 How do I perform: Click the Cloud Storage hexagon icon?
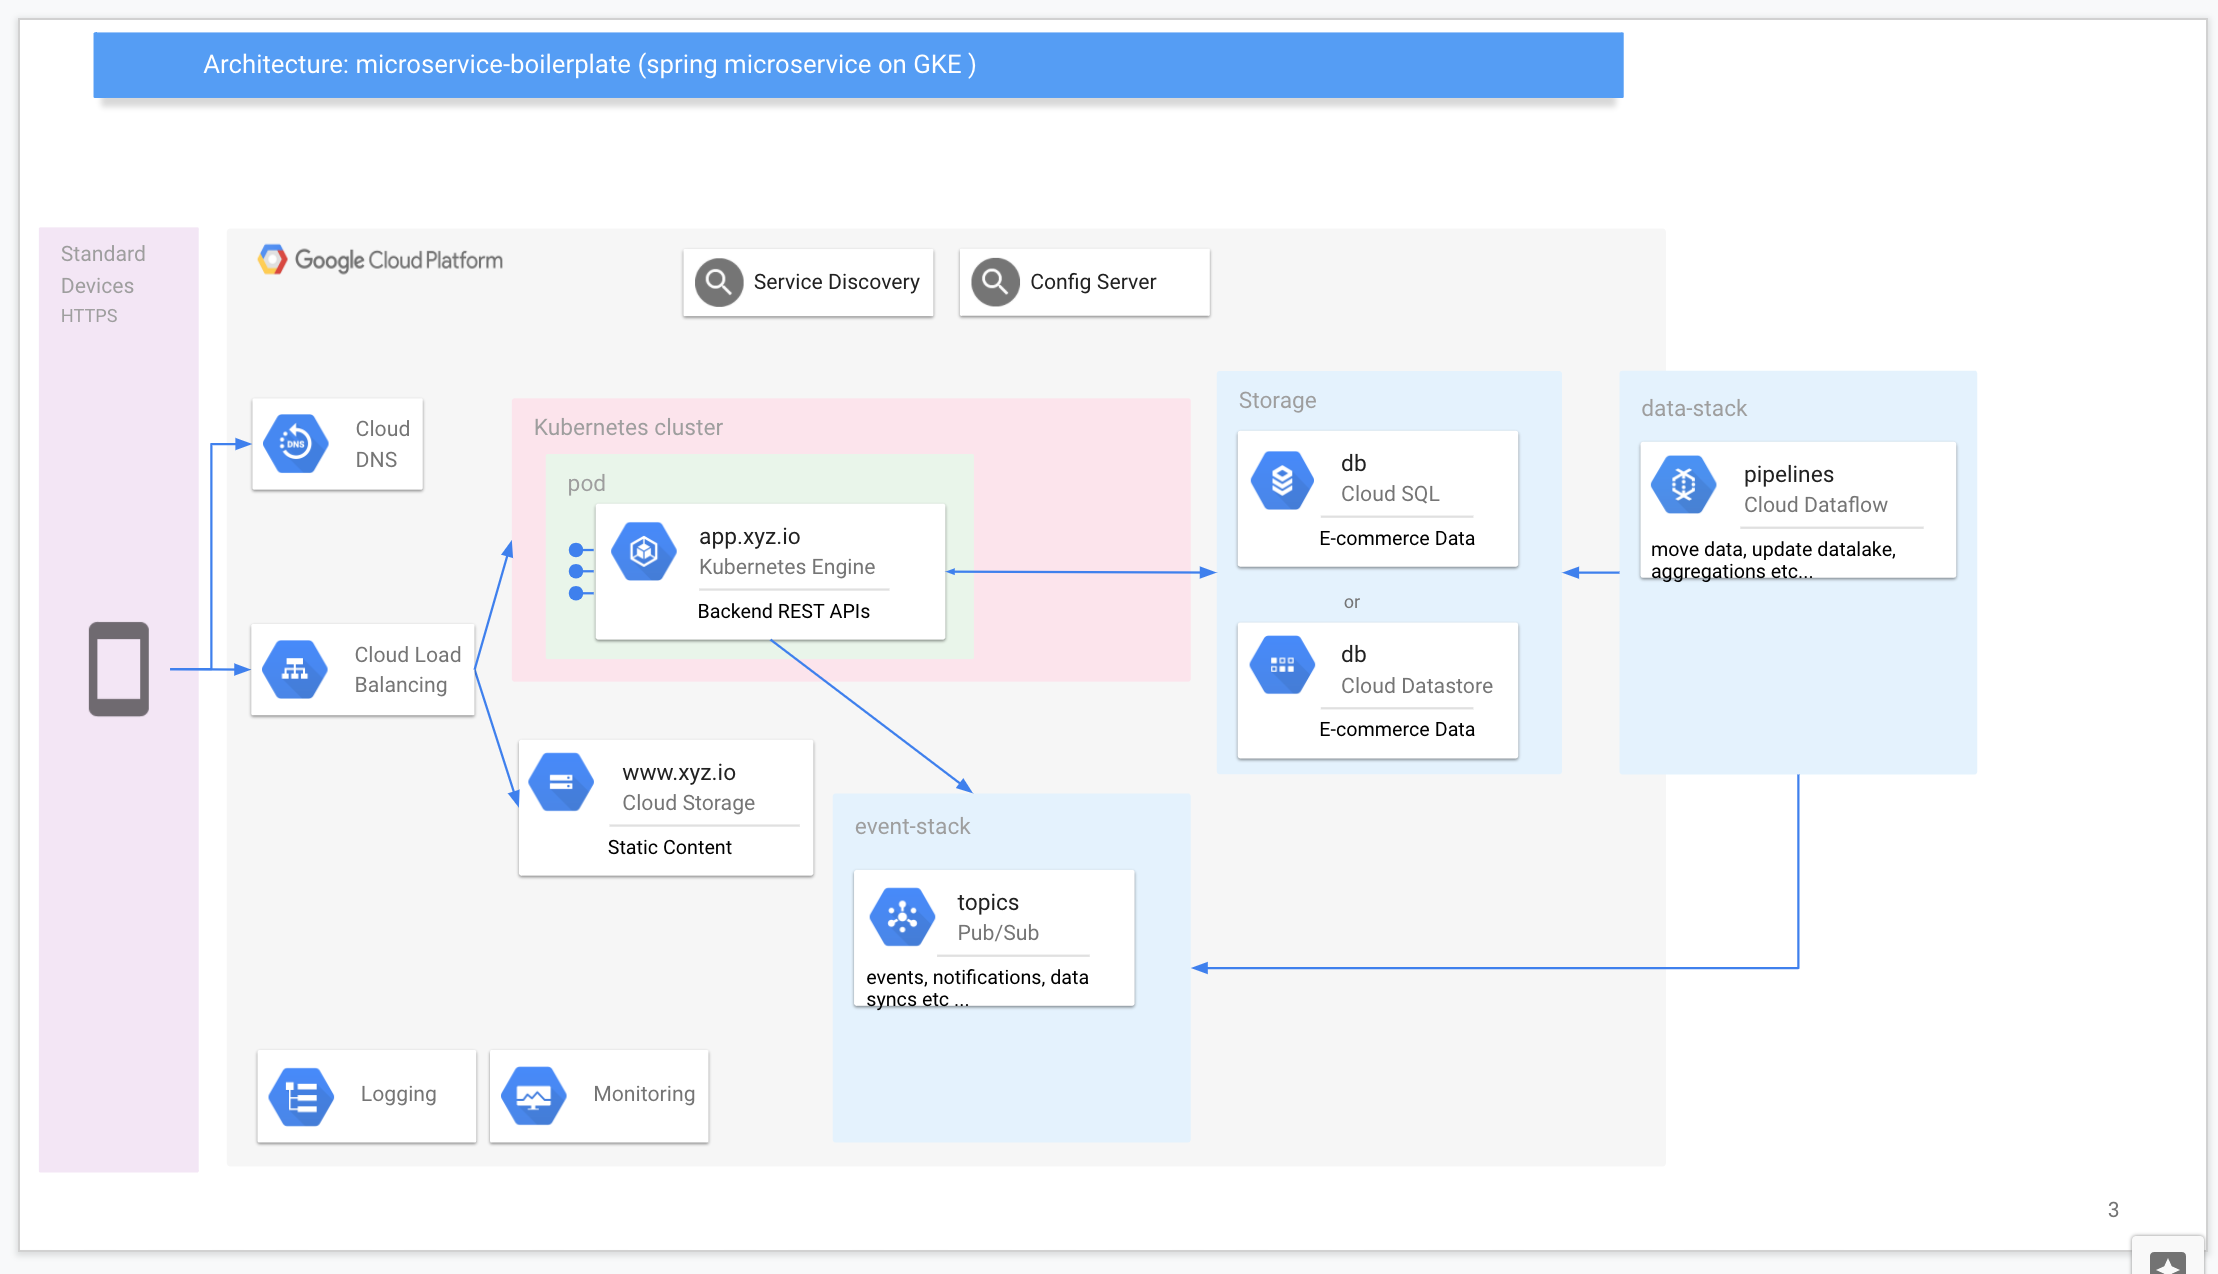pyautogui.click(x=561, y=782)
